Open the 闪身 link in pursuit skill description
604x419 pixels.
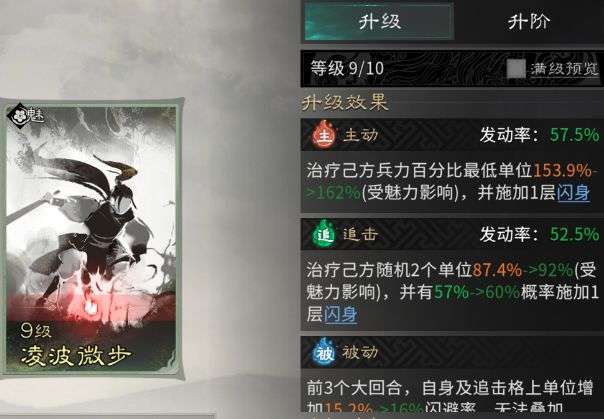[x=341, y=315]
